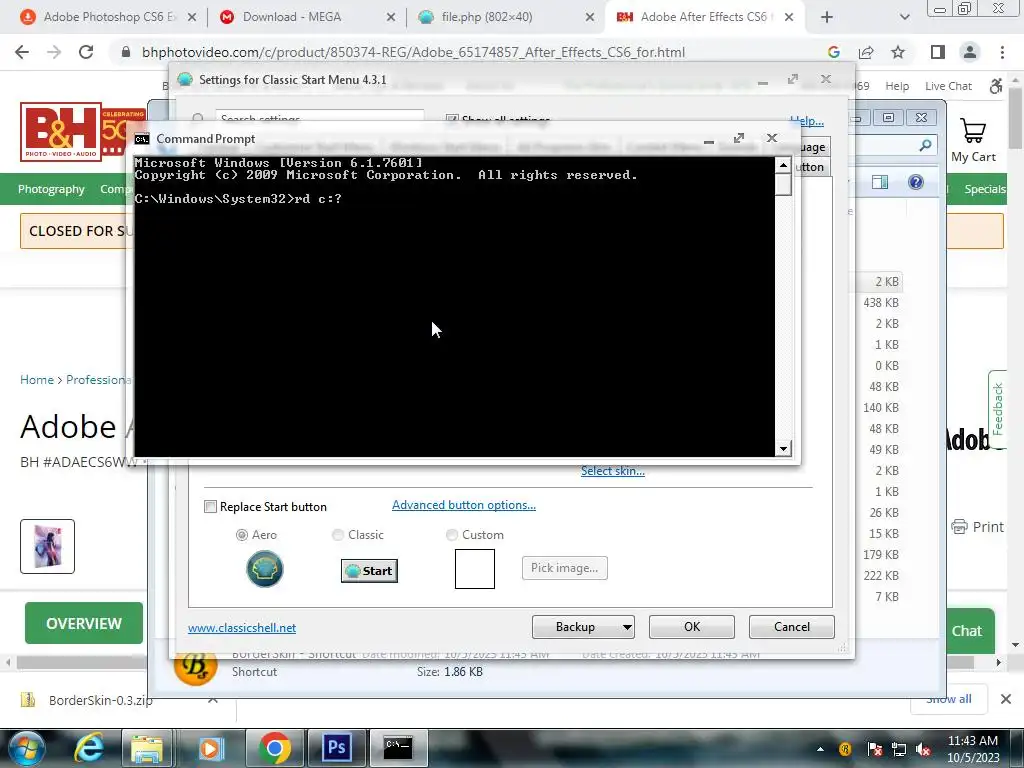
Task: Click taskbar clock 11:43 AM
Action: coord(972,741)
